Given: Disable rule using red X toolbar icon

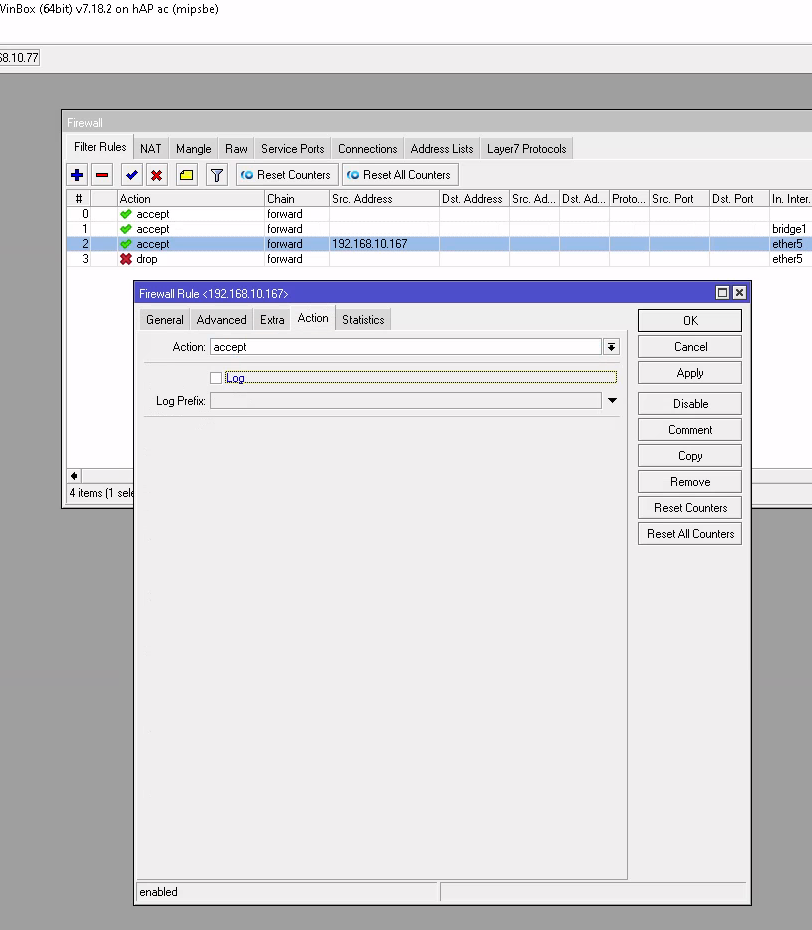Looking at the screenshot, I should 157,175.
